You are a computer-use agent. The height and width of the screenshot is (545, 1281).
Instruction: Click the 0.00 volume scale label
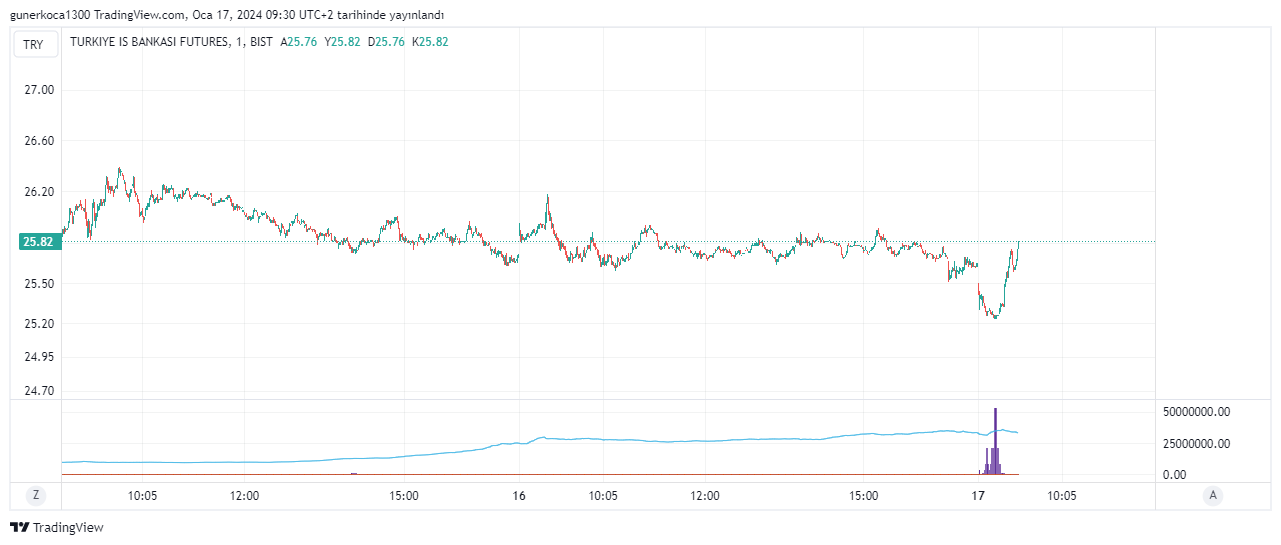pyautogui.click(x=1176, y=475)
